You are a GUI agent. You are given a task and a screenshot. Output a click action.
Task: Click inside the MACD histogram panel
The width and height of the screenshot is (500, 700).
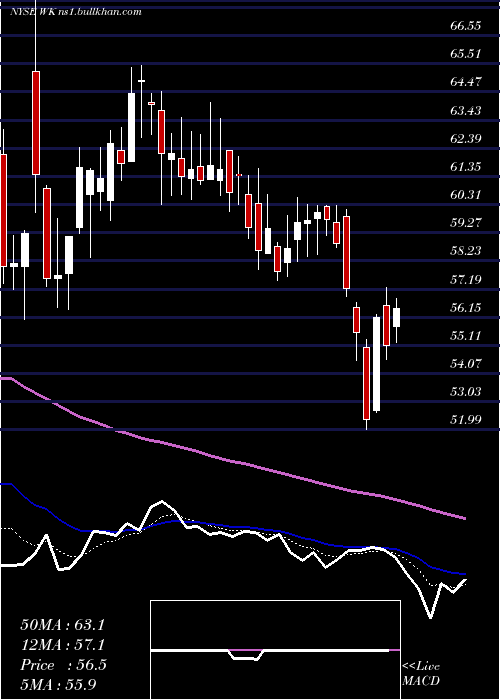click(x=275, y=650)
